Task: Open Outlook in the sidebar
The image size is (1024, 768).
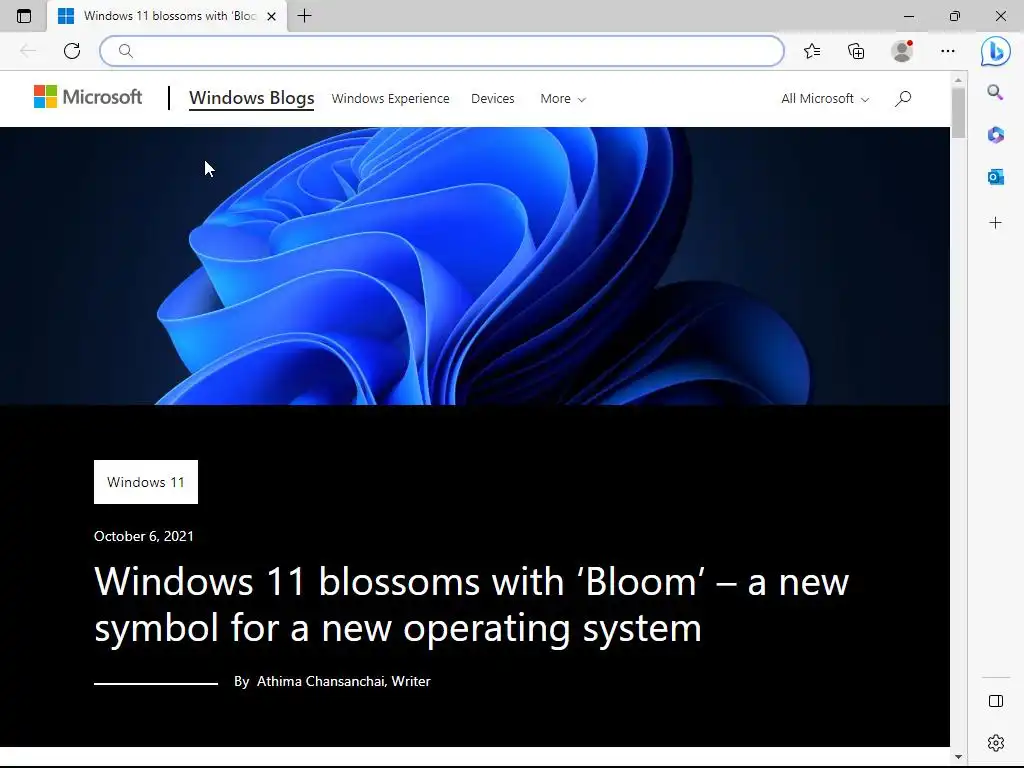Action: pyautogui.click(x=995, y=177)
